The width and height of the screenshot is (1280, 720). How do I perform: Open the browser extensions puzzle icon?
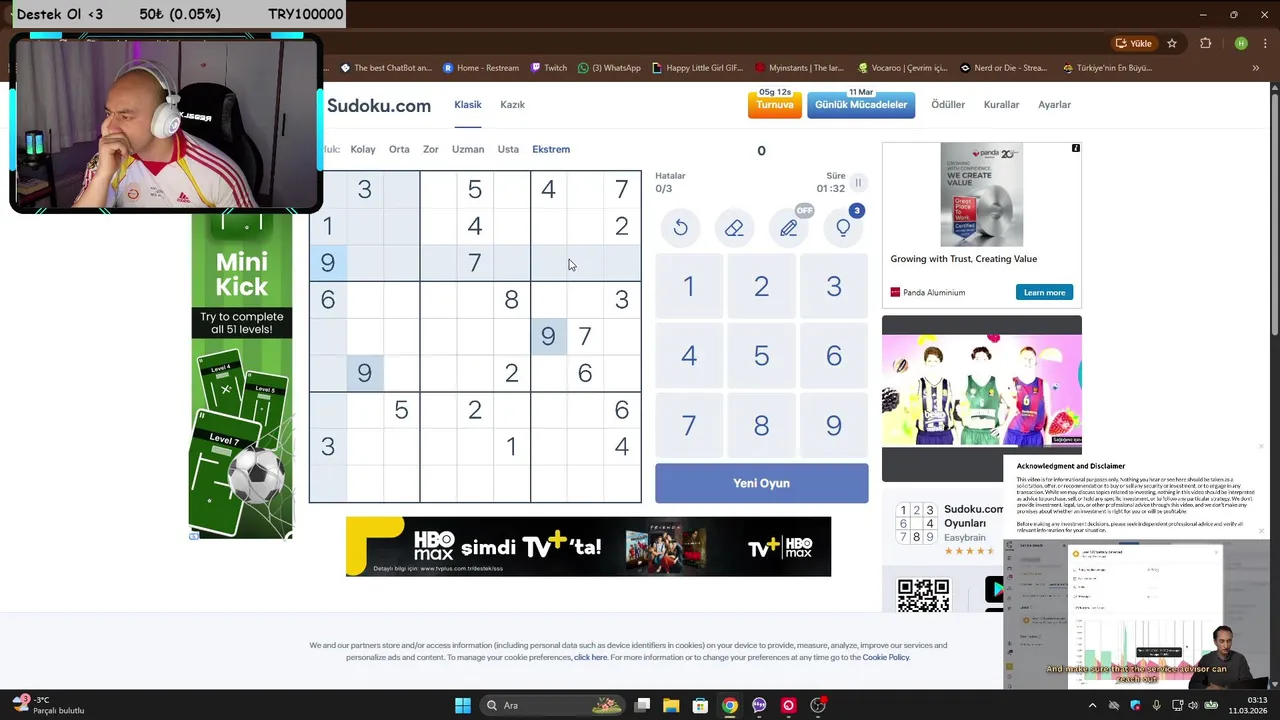[x=1205, y=43]
